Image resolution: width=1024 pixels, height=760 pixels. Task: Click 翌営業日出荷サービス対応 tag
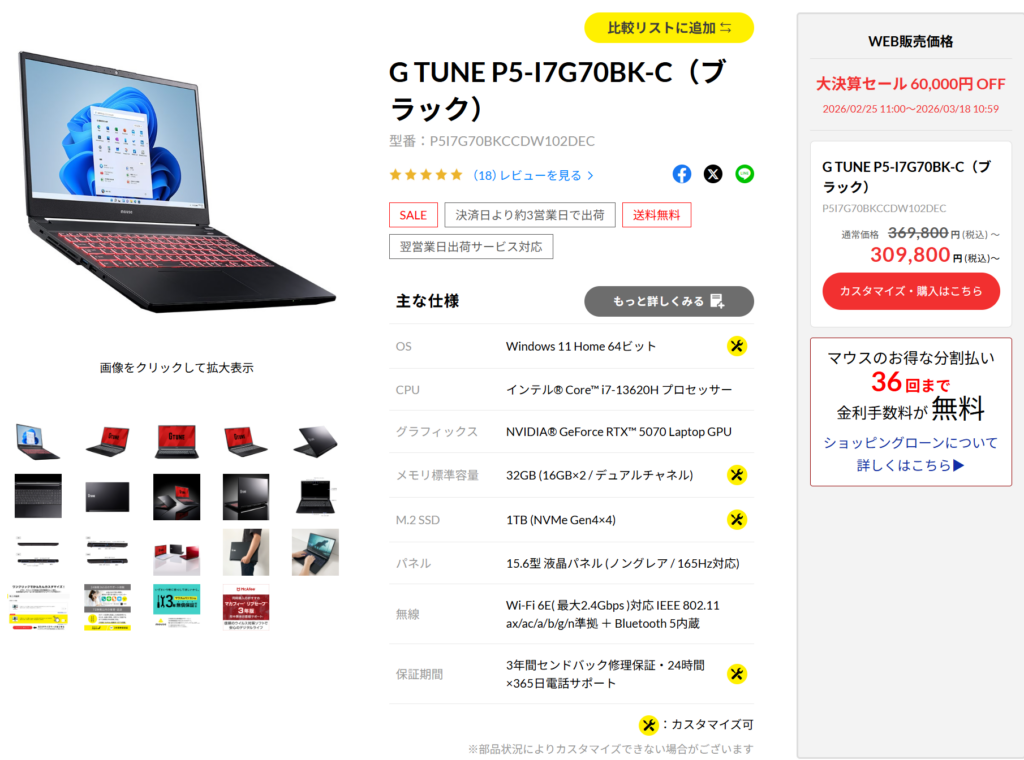(471, 247)
